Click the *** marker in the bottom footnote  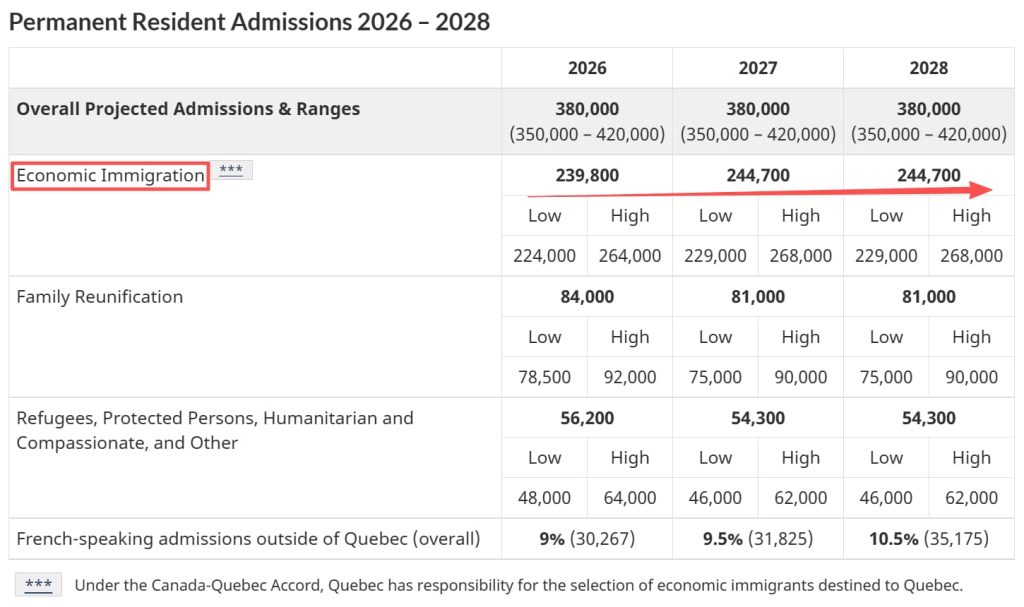pos(39,585)
